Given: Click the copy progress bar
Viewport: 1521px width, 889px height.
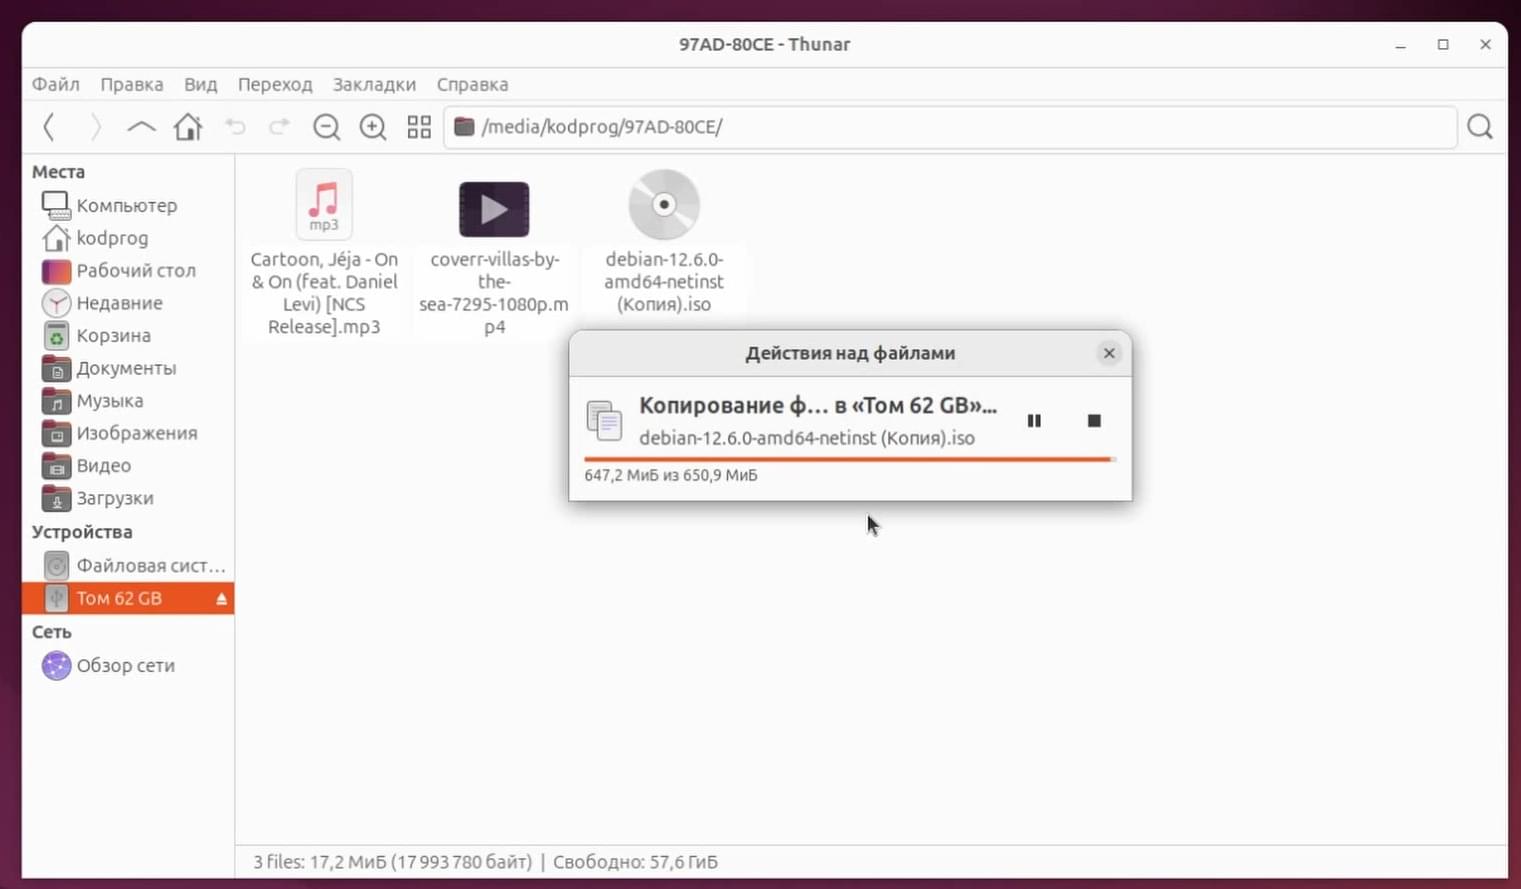Looking at the screenshot, I should point(850,459).
